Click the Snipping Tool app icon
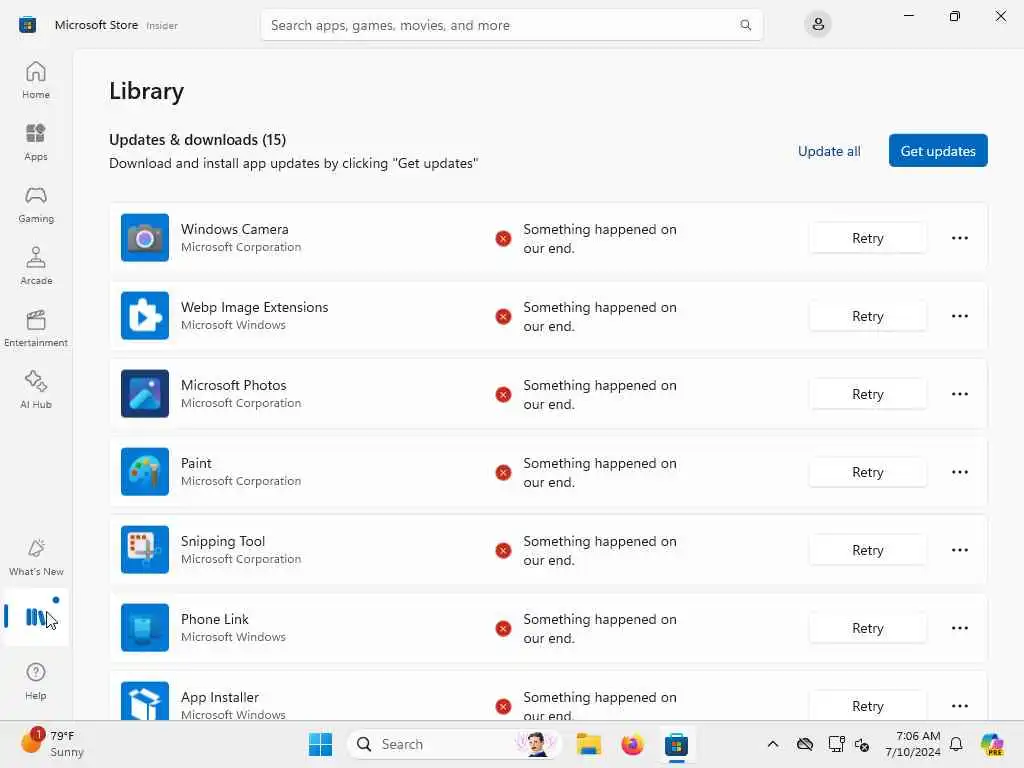 point(145,550)
